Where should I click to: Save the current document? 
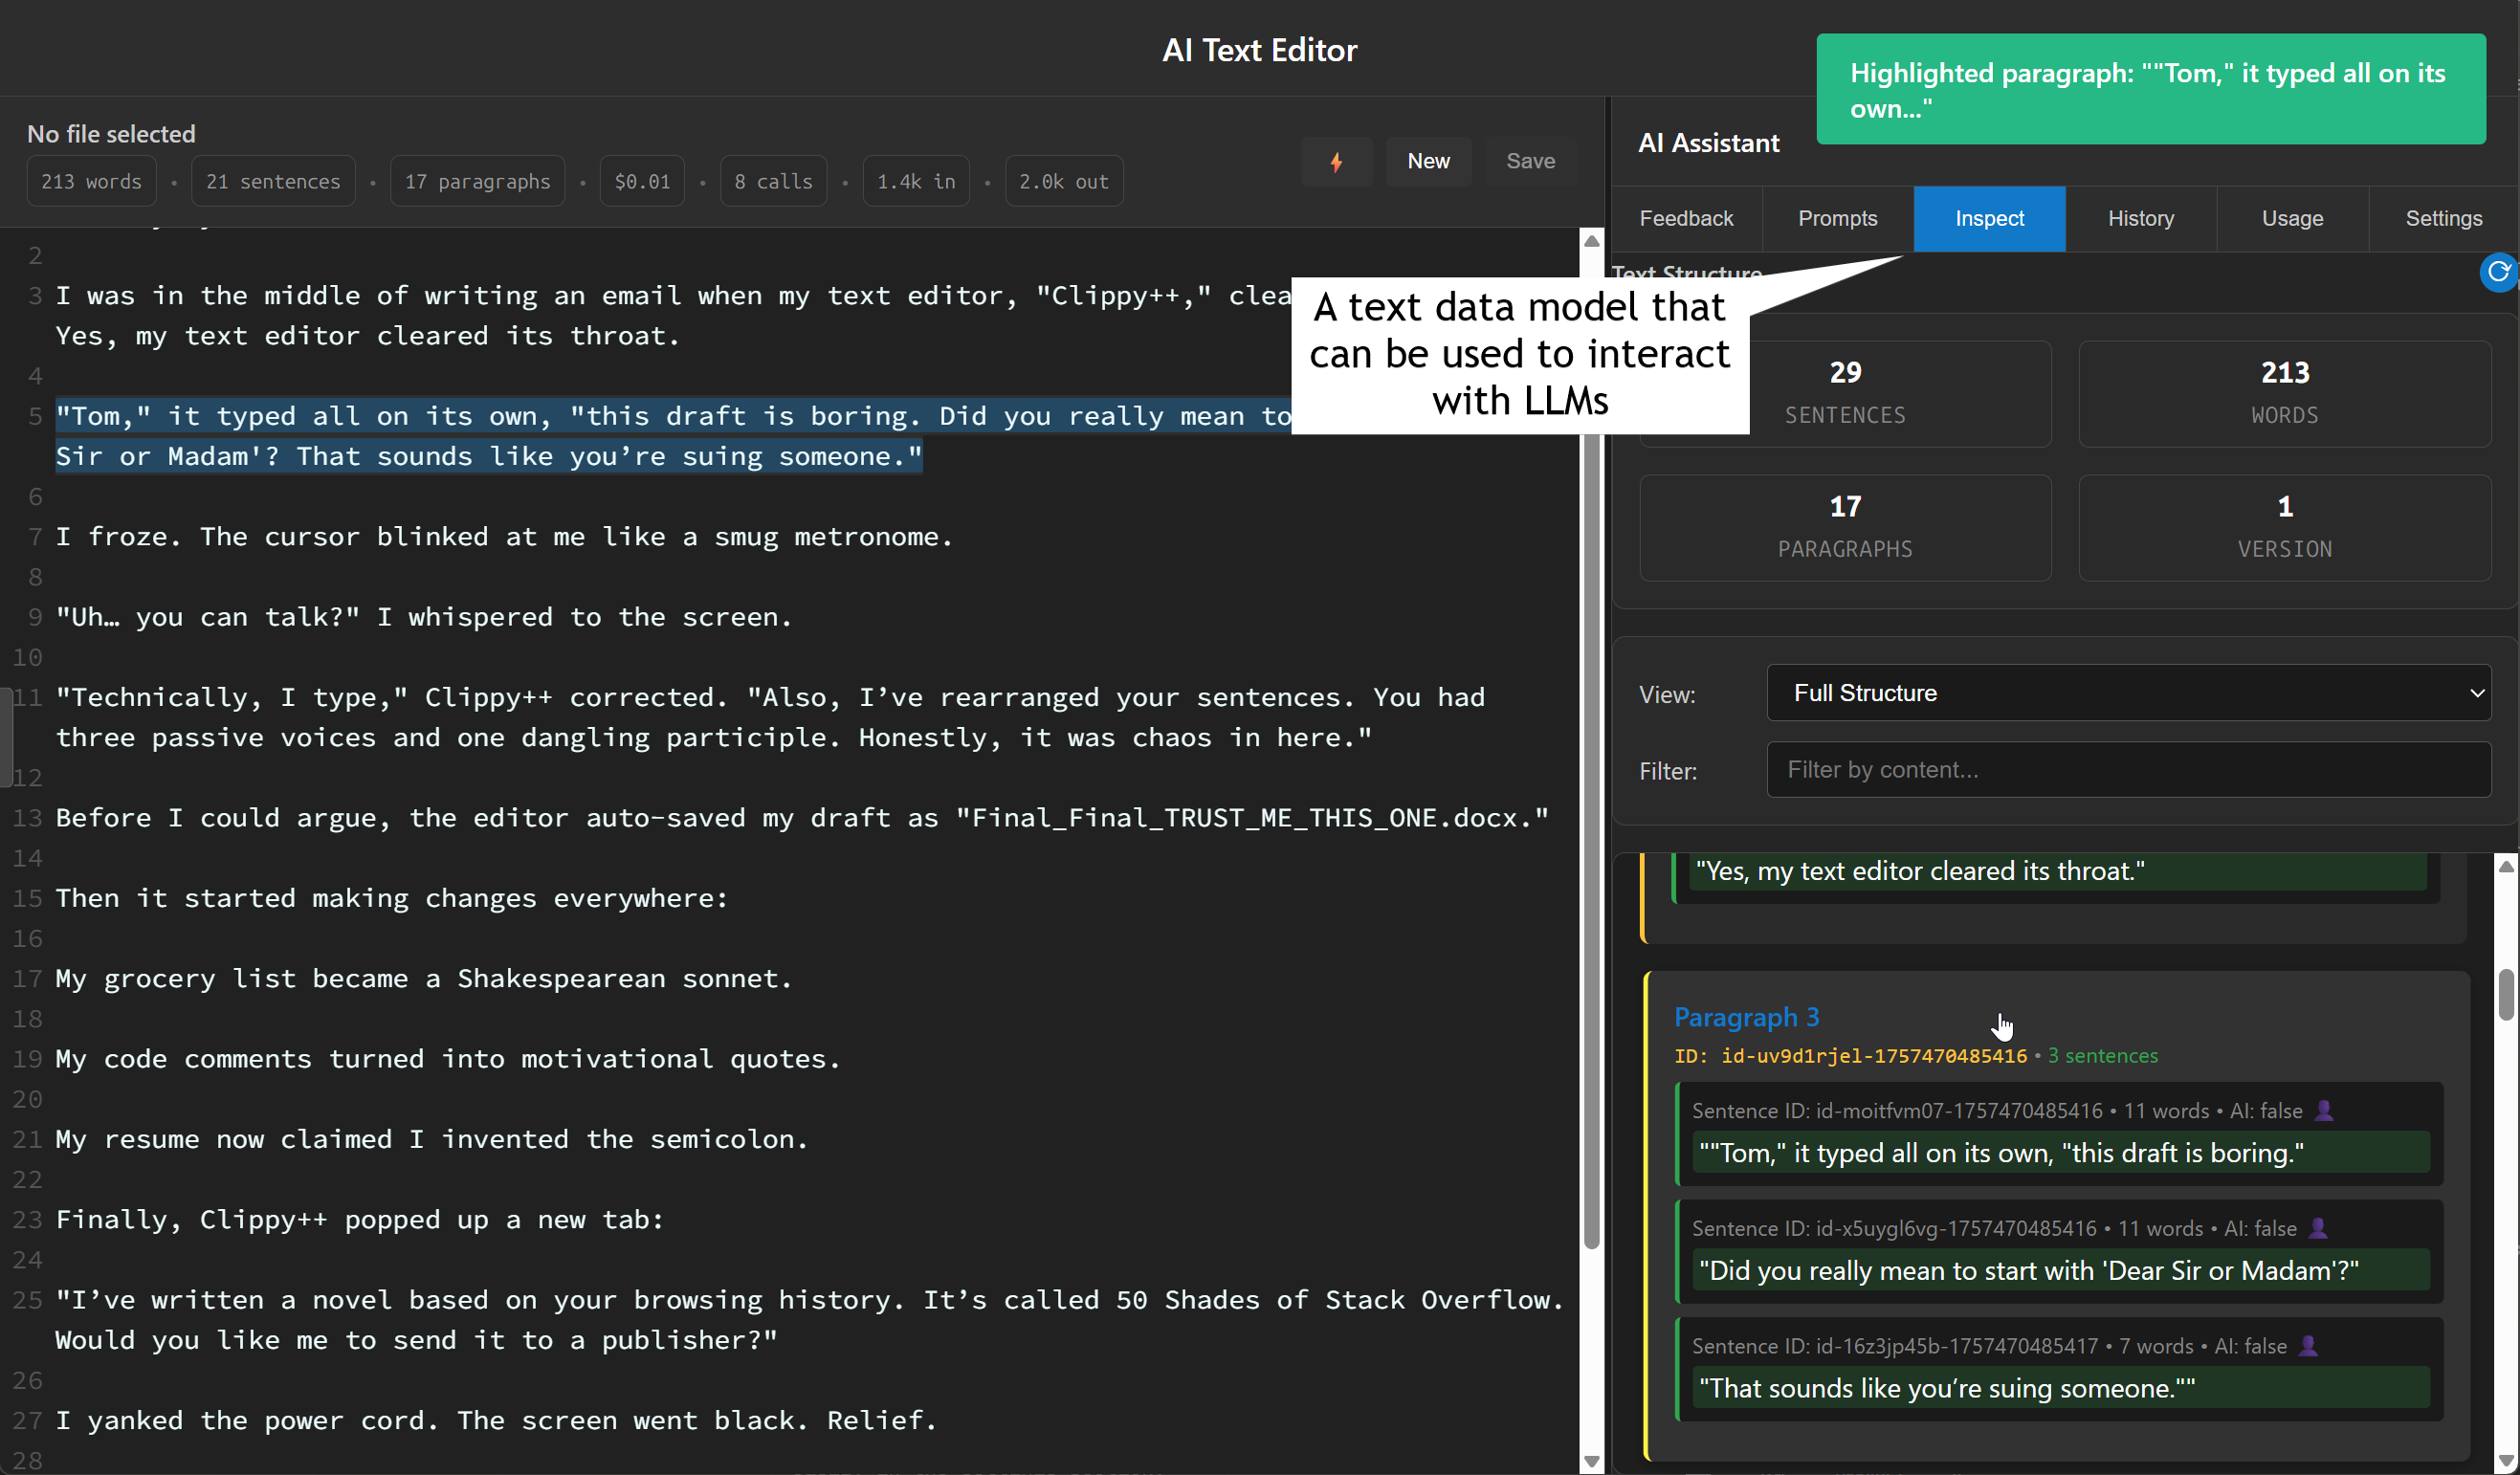pyautogui.click(x=1530, y=161)
